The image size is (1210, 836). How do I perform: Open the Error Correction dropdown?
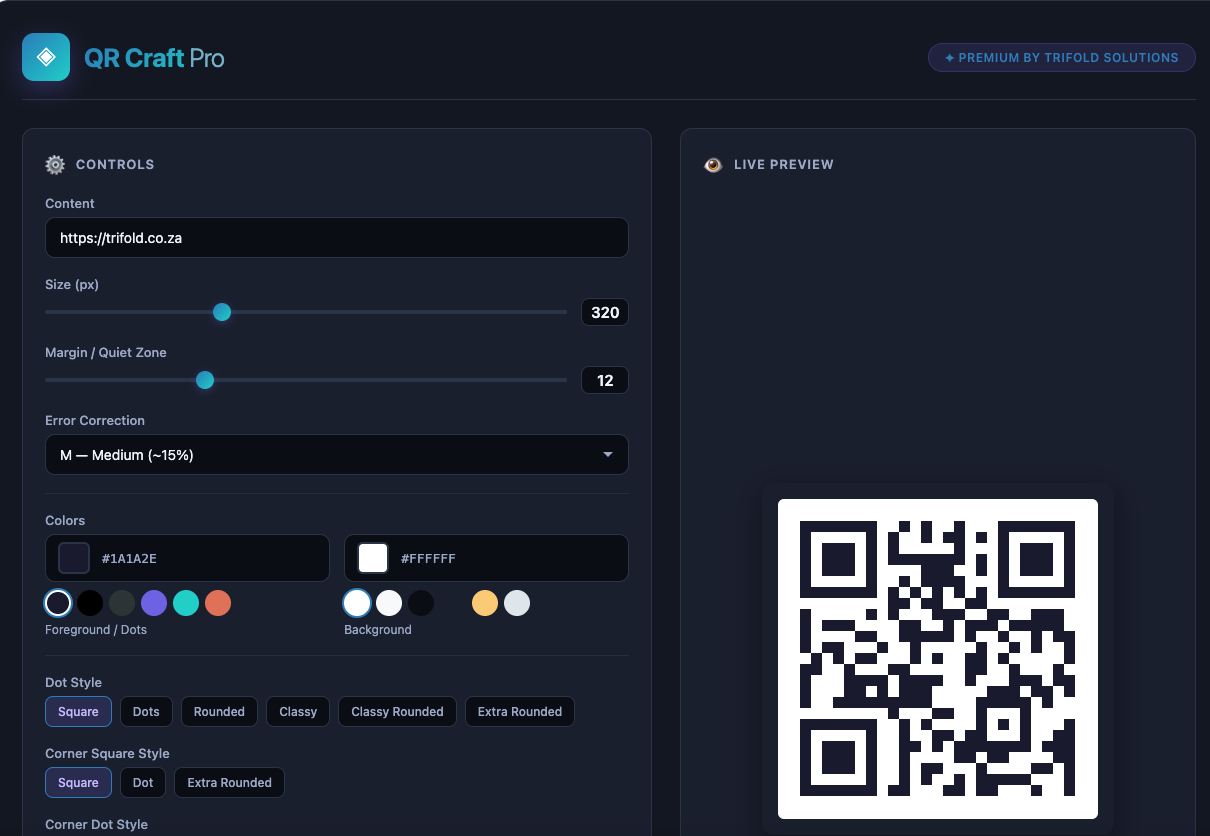pos(337,454)
